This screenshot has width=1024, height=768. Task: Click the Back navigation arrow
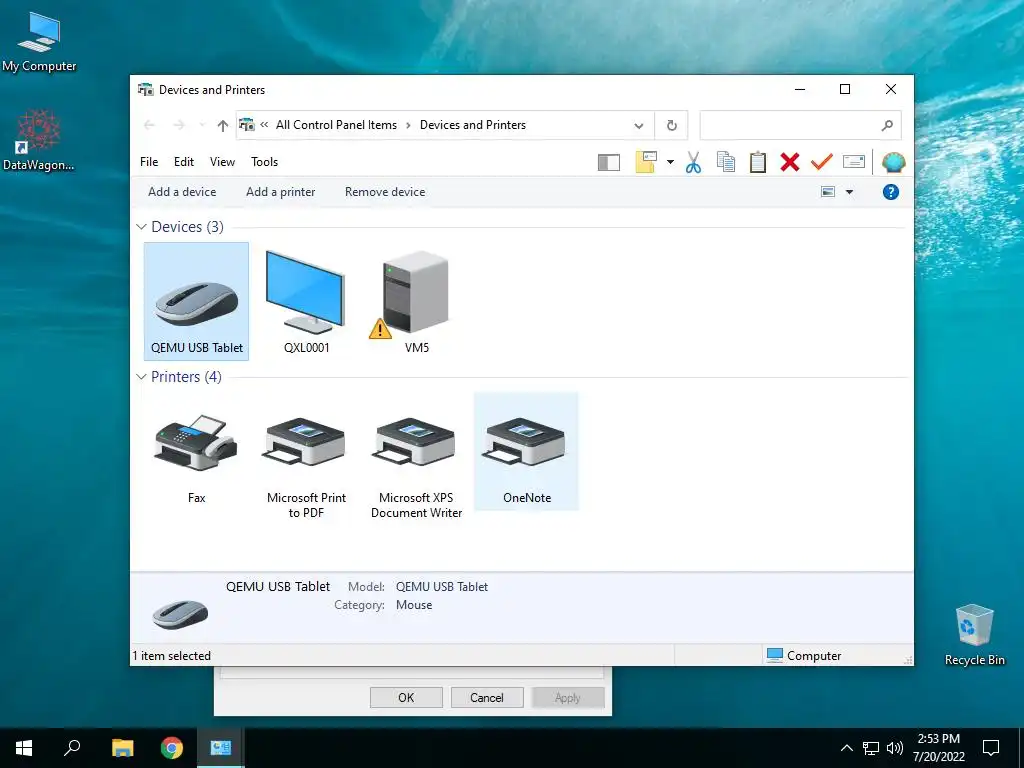[150, 125]
